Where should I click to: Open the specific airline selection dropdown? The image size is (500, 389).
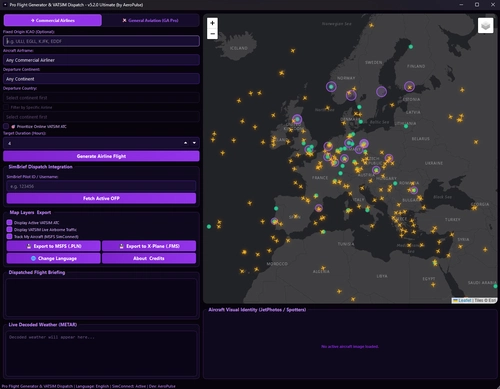pos(101,117)
